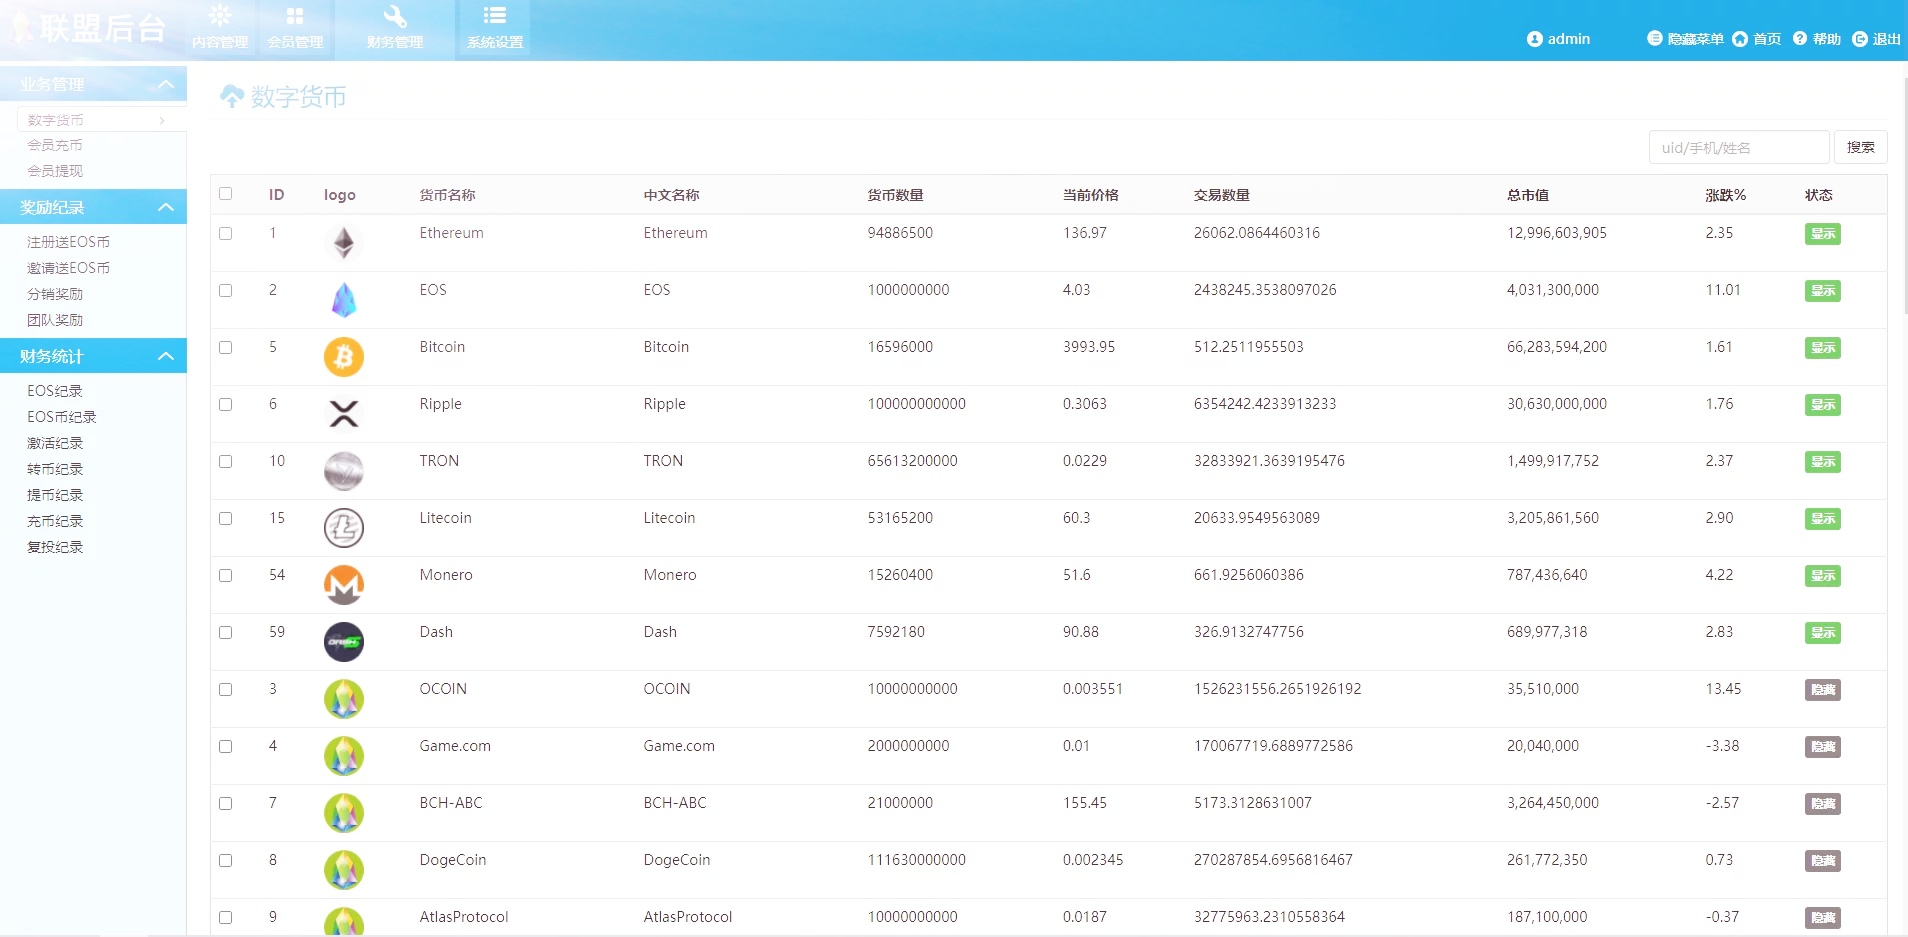Screen dimensions: 1908x937
Task: Check the Ripple row checkbox
Action: click(x=225, y=404)
